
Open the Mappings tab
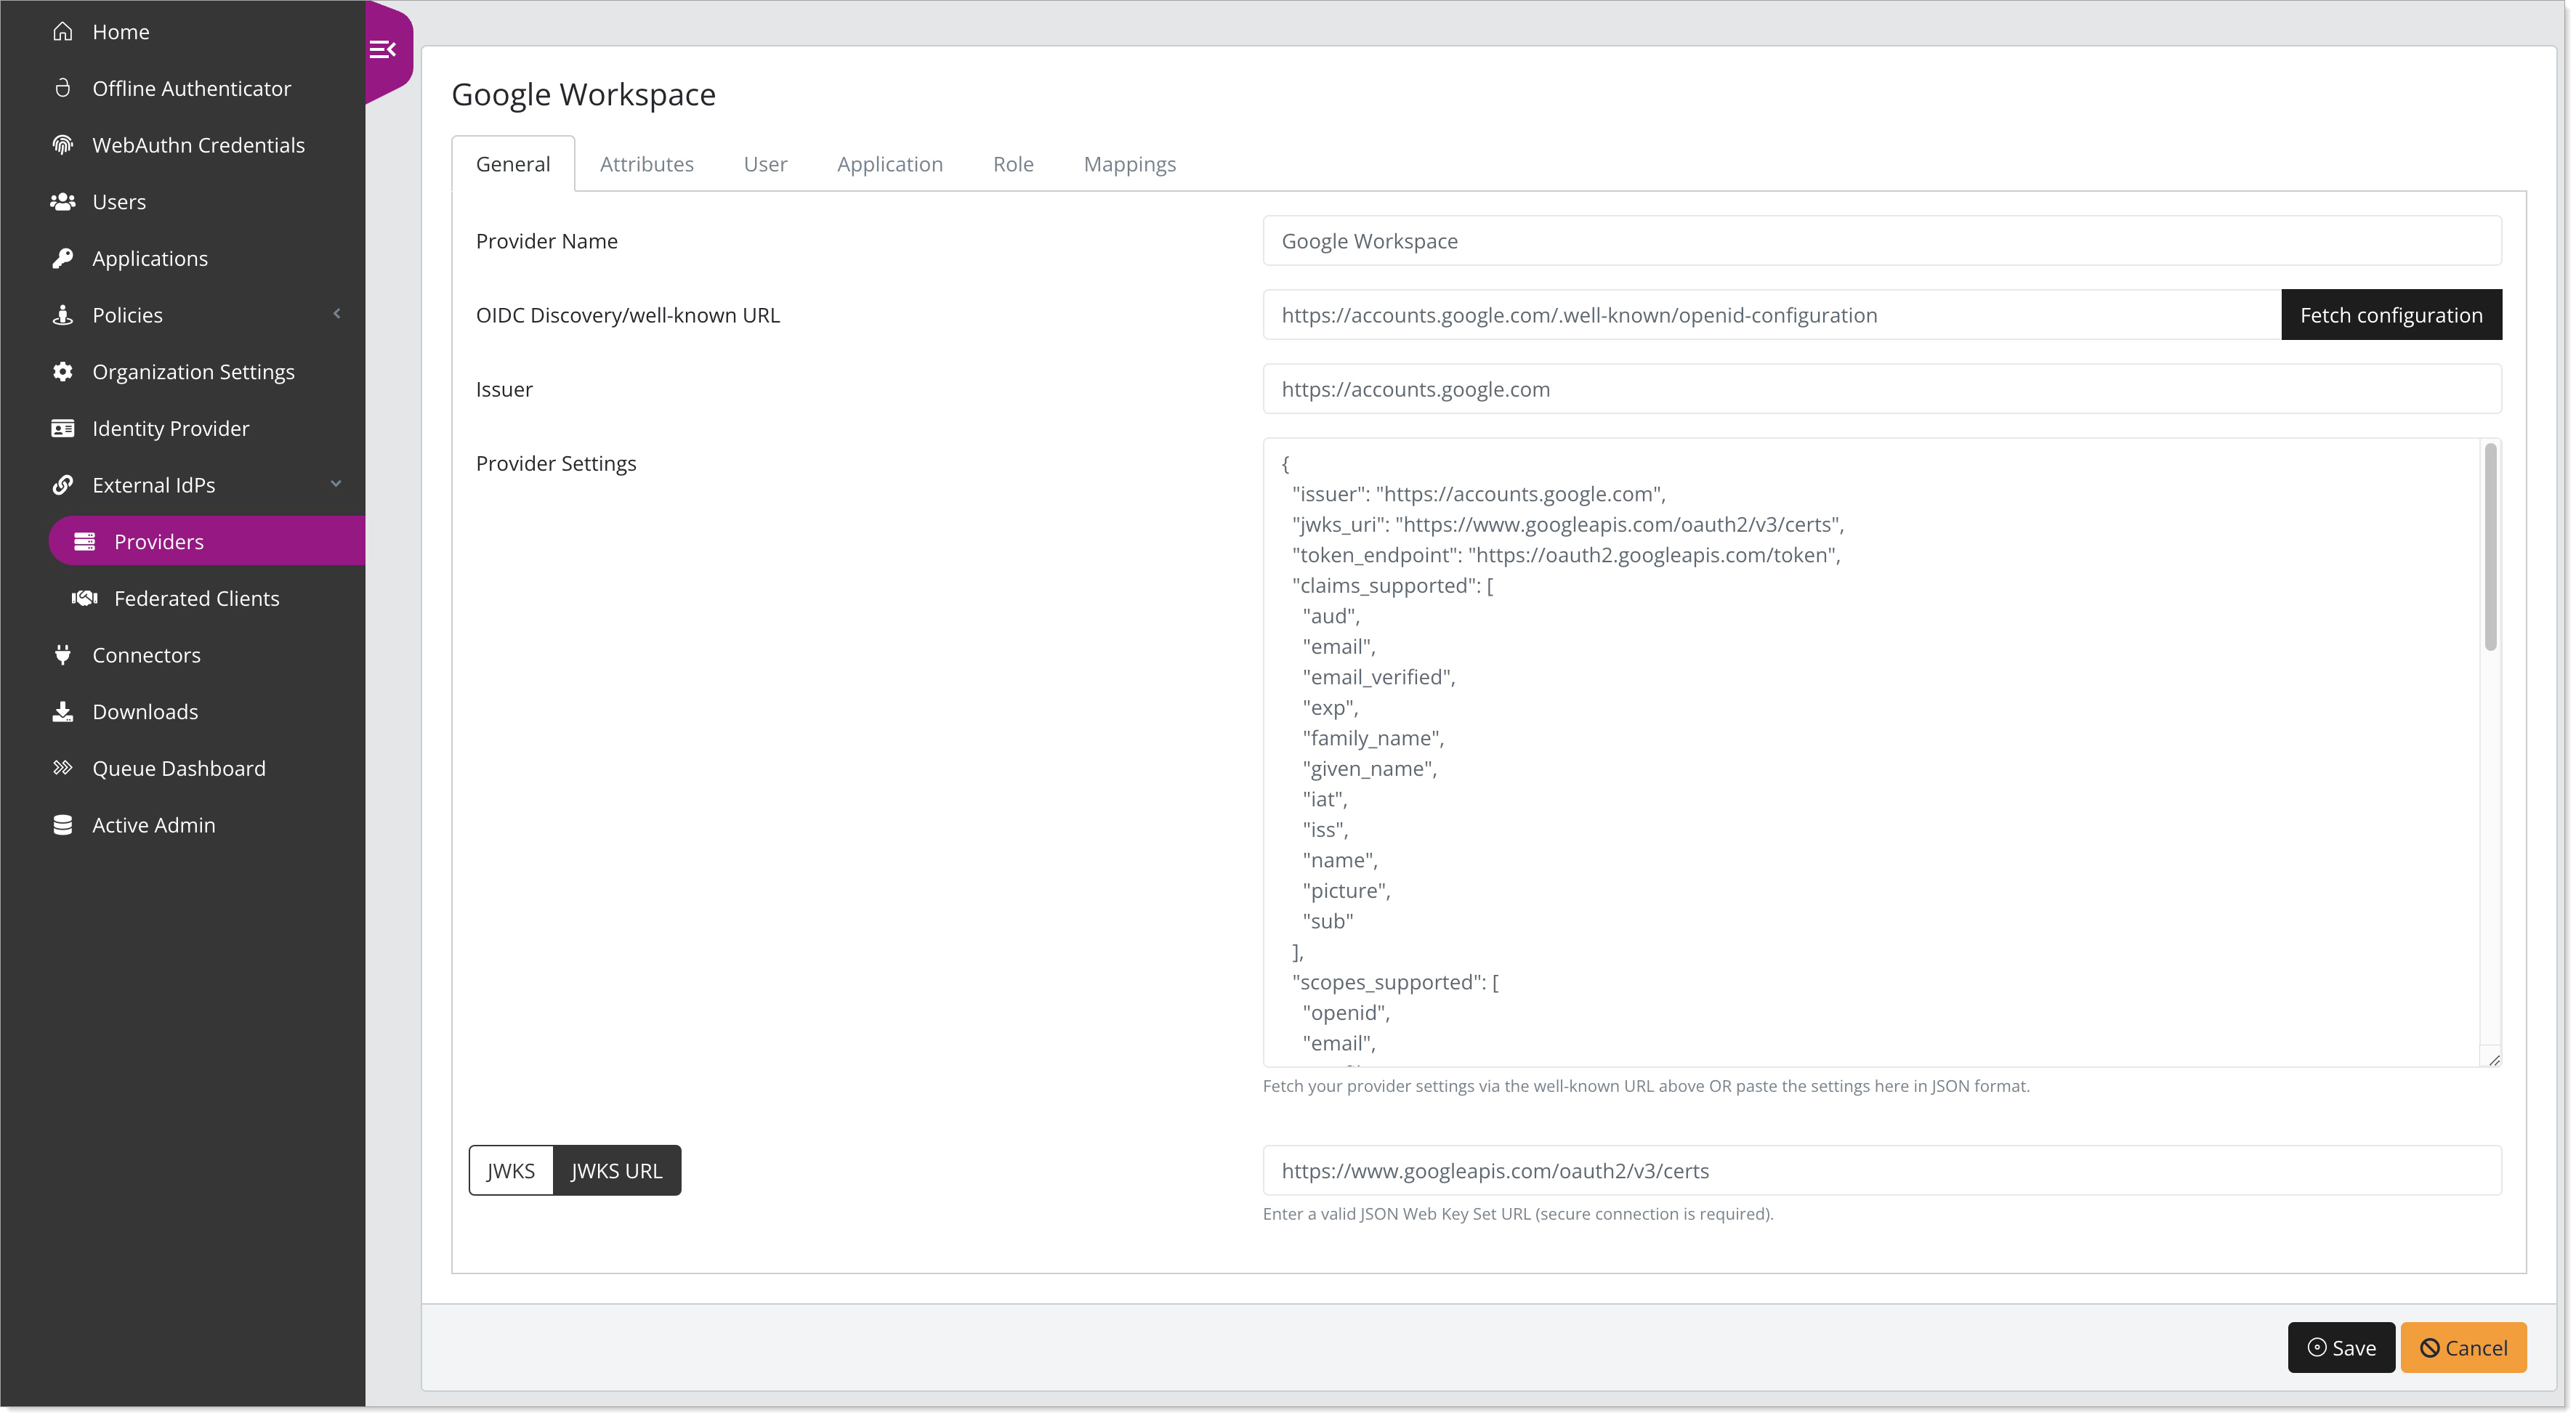[1130, 163]
